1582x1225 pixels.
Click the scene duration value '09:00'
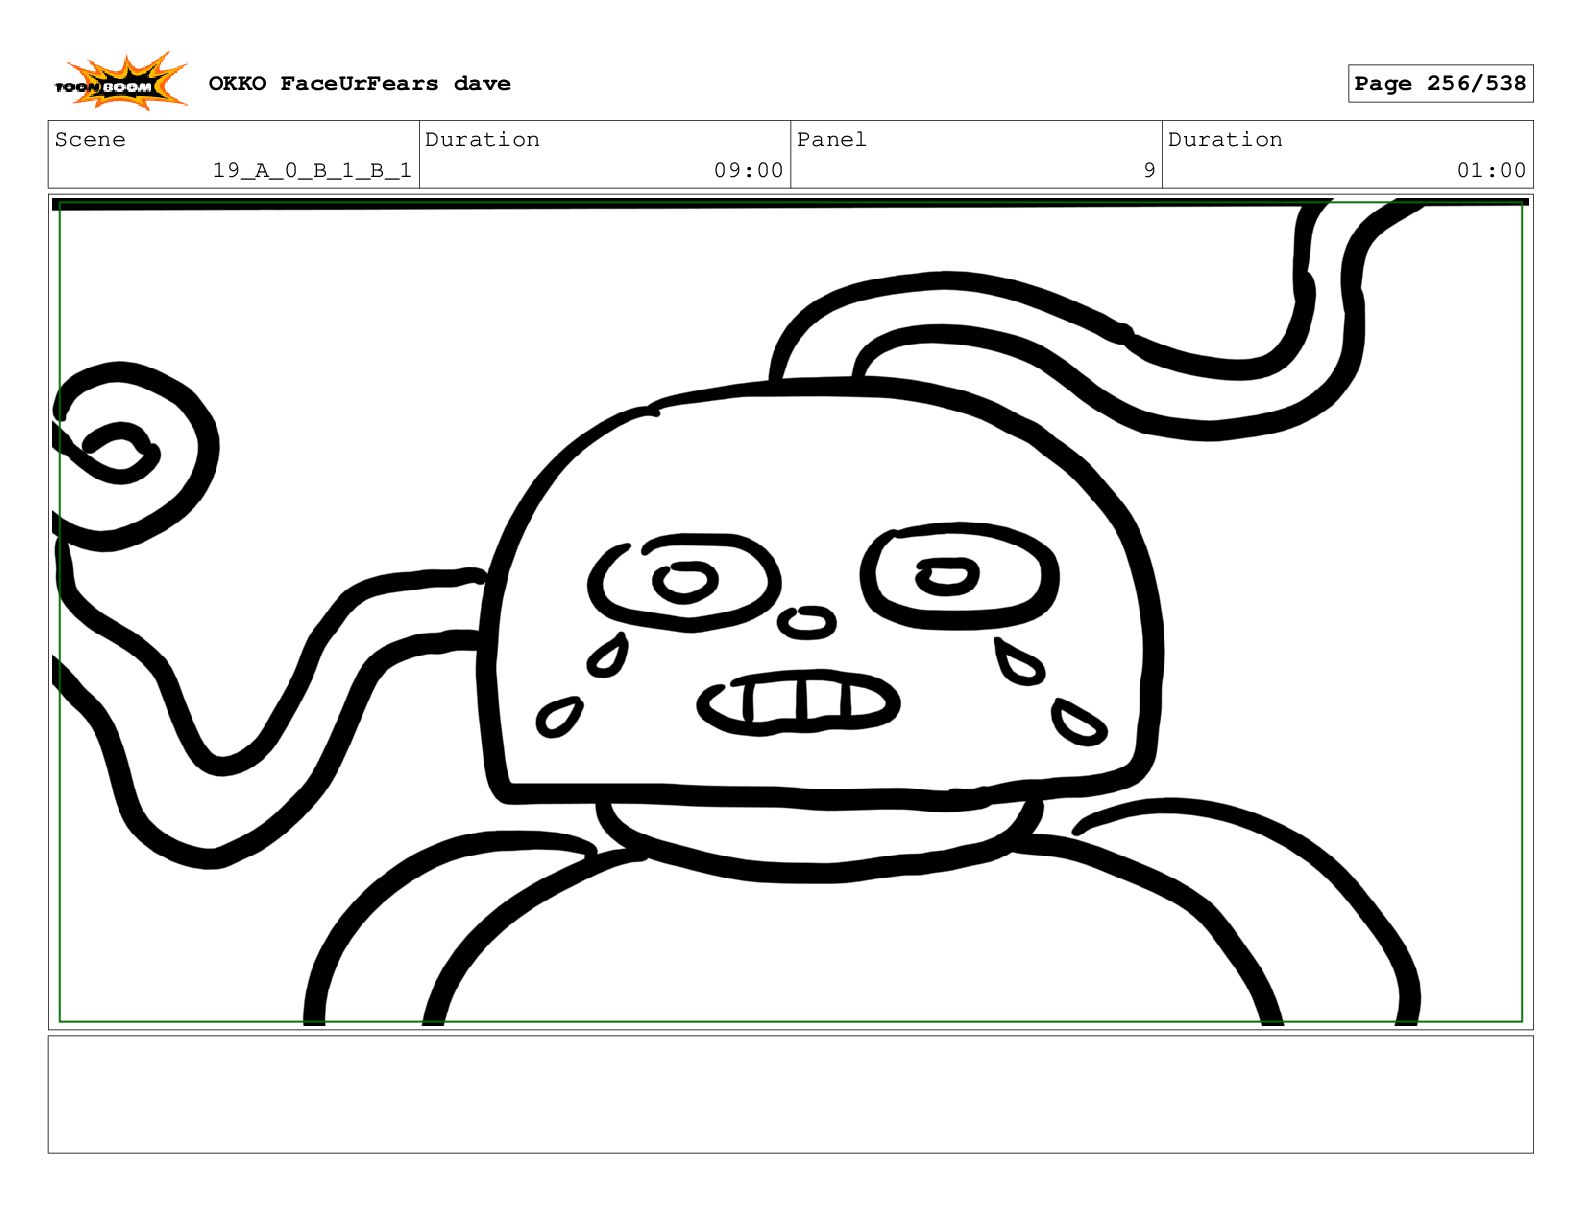point(748,171)
